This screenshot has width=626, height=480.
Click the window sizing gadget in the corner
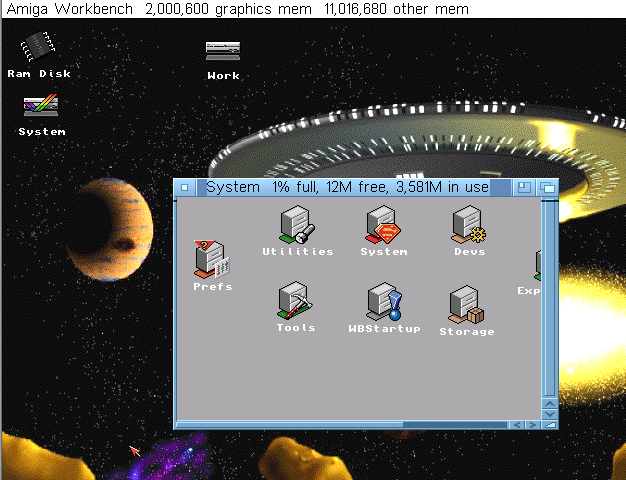point(550,425)
